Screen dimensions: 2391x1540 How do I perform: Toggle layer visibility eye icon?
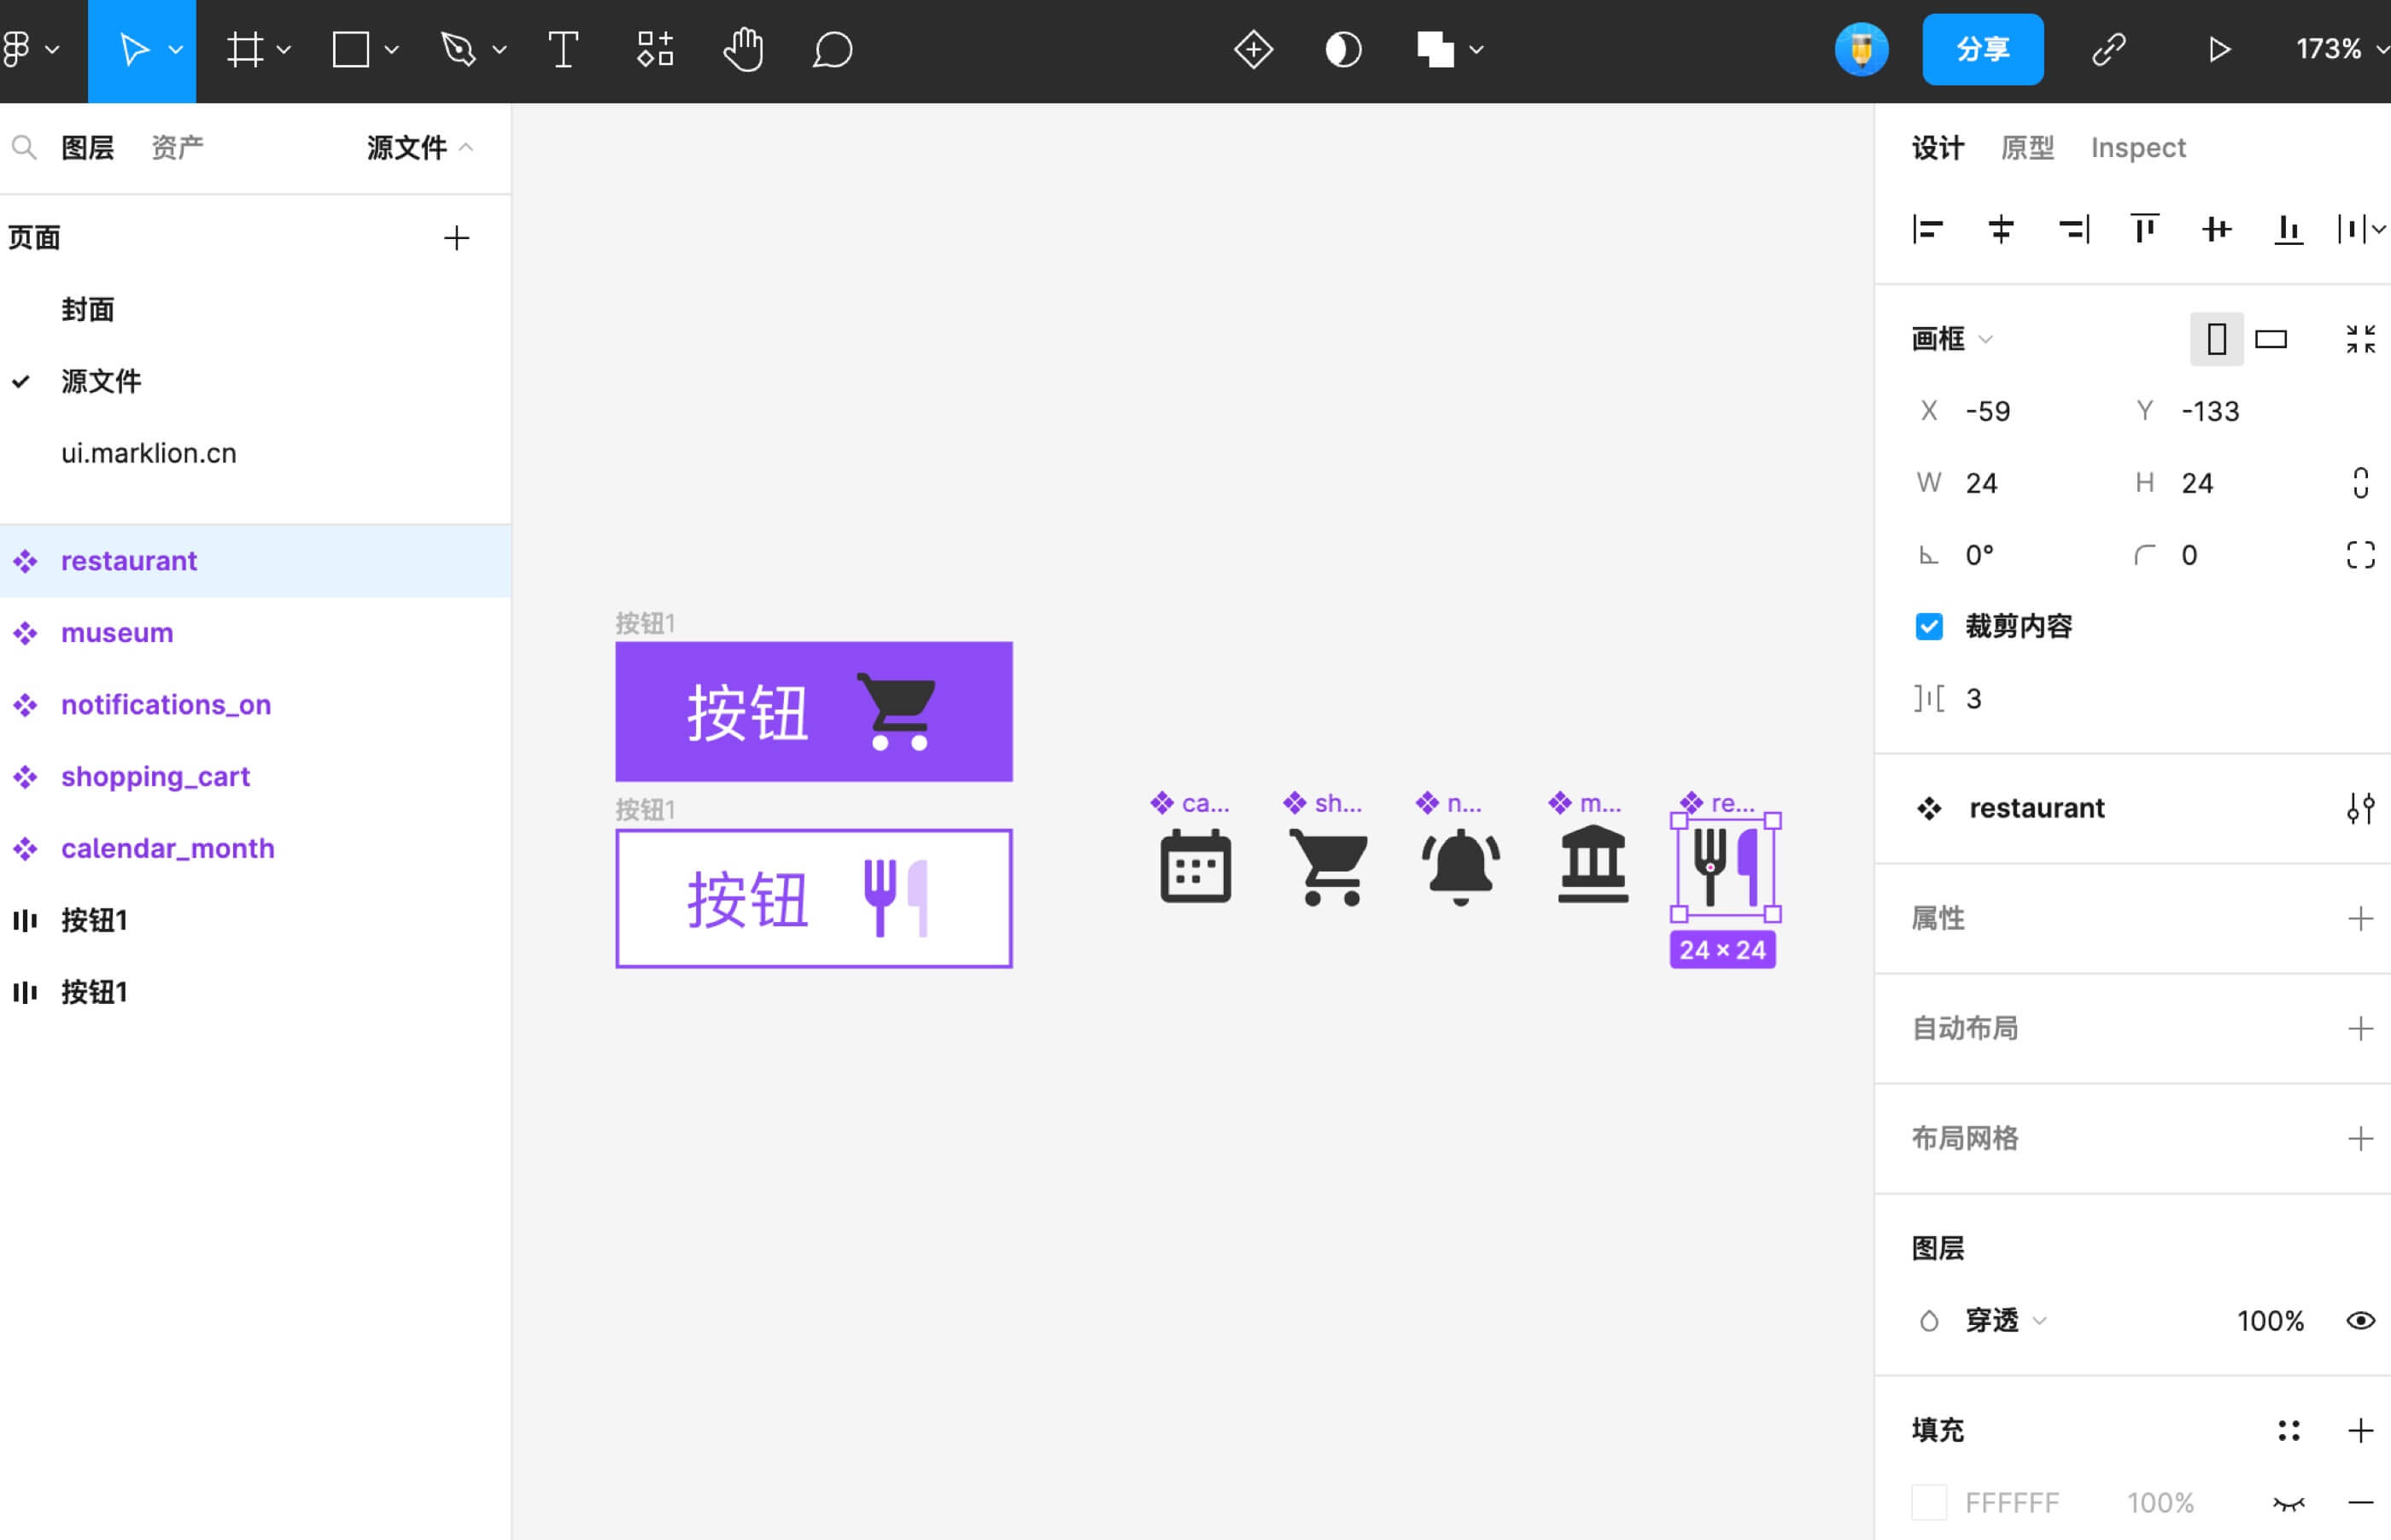[2360, 1321]
